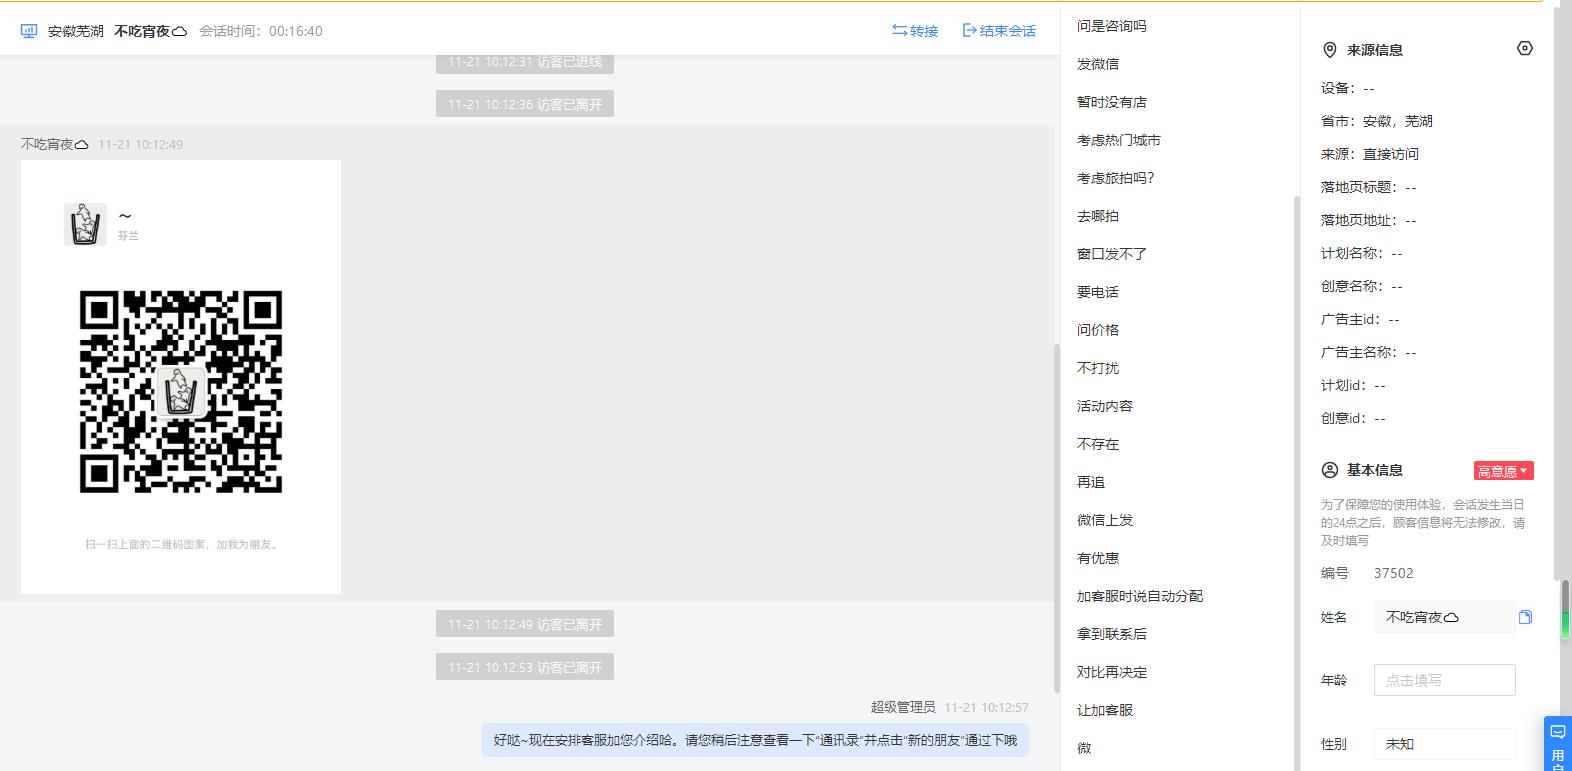This screenshot has height=771, width=1572.
Task: Click the 10:12:49 访客已离开 system notice
Action: pos(525,624)
